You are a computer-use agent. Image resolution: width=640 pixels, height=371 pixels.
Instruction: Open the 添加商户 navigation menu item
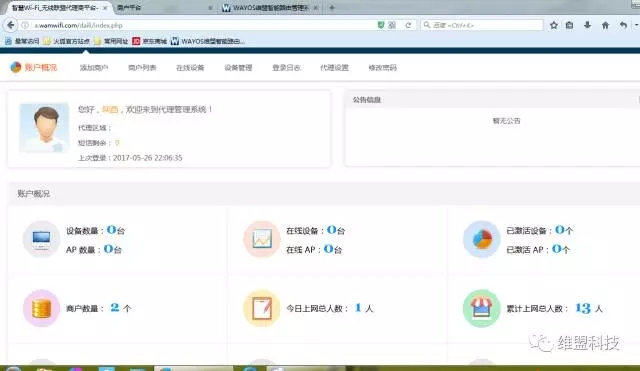(x=94, y=68)
